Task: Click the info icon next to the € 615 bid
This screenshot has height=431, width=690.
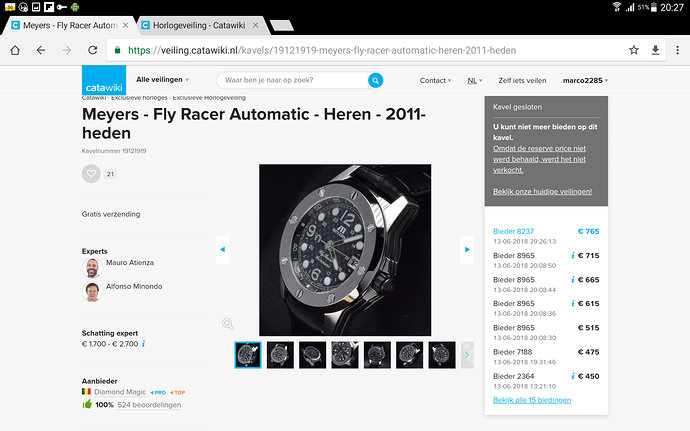Action: (573, 303)
